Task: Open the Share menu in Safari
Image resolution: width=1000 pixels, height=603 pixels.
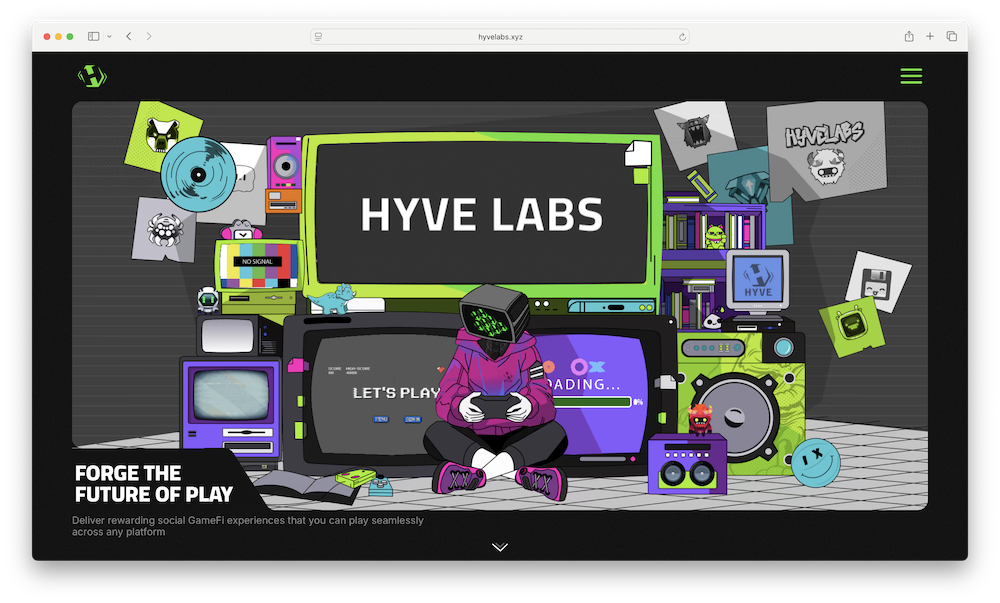Action: 909,36
